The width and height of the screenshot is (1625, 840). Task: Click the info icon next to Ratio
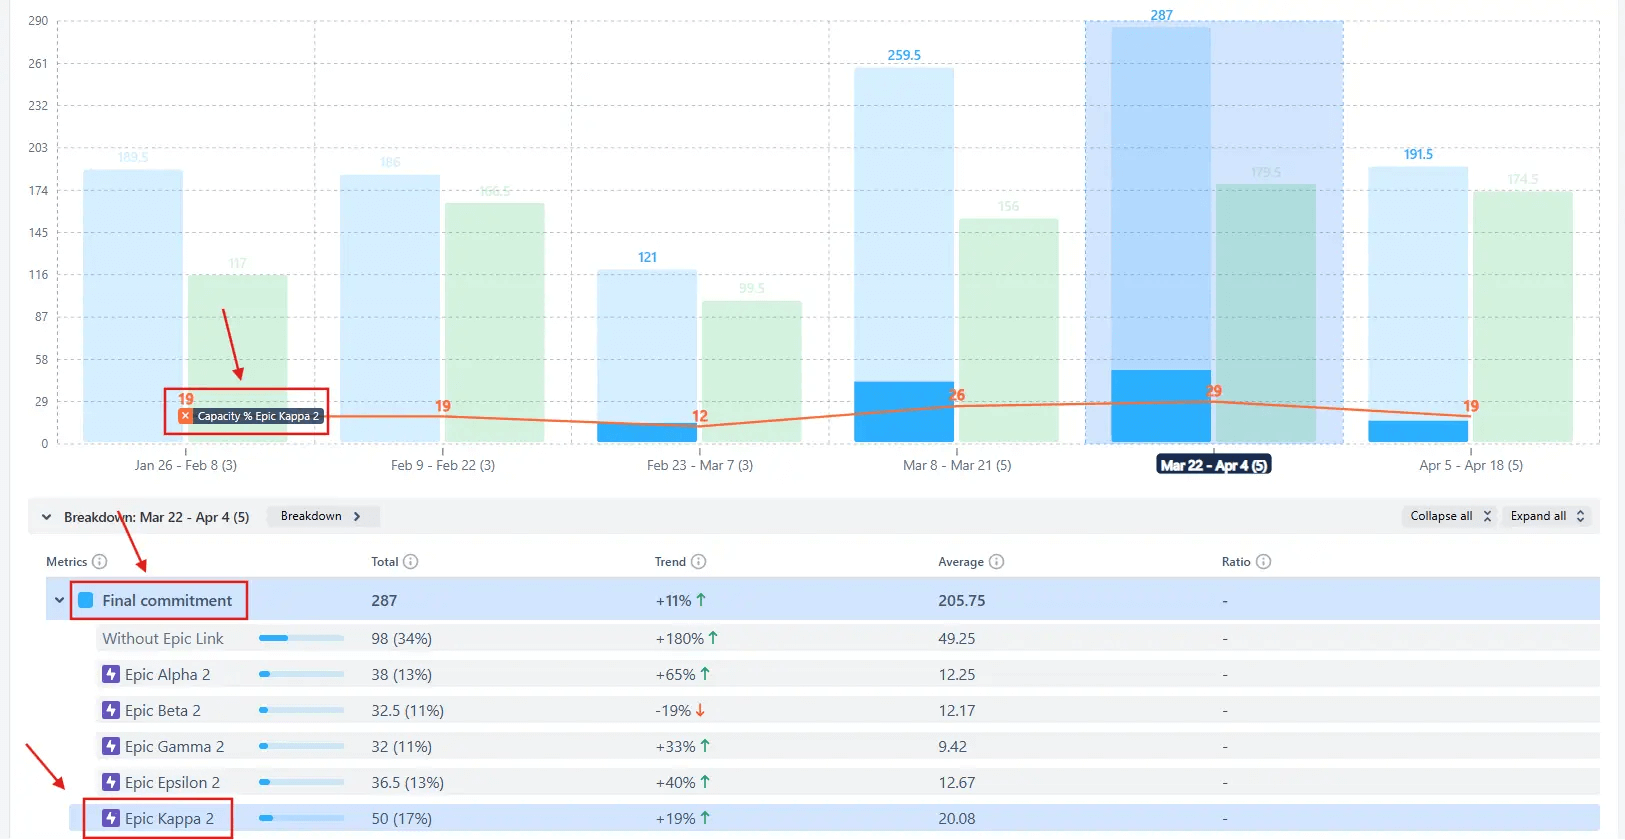pyautogui.click(x=1264, y=562)
